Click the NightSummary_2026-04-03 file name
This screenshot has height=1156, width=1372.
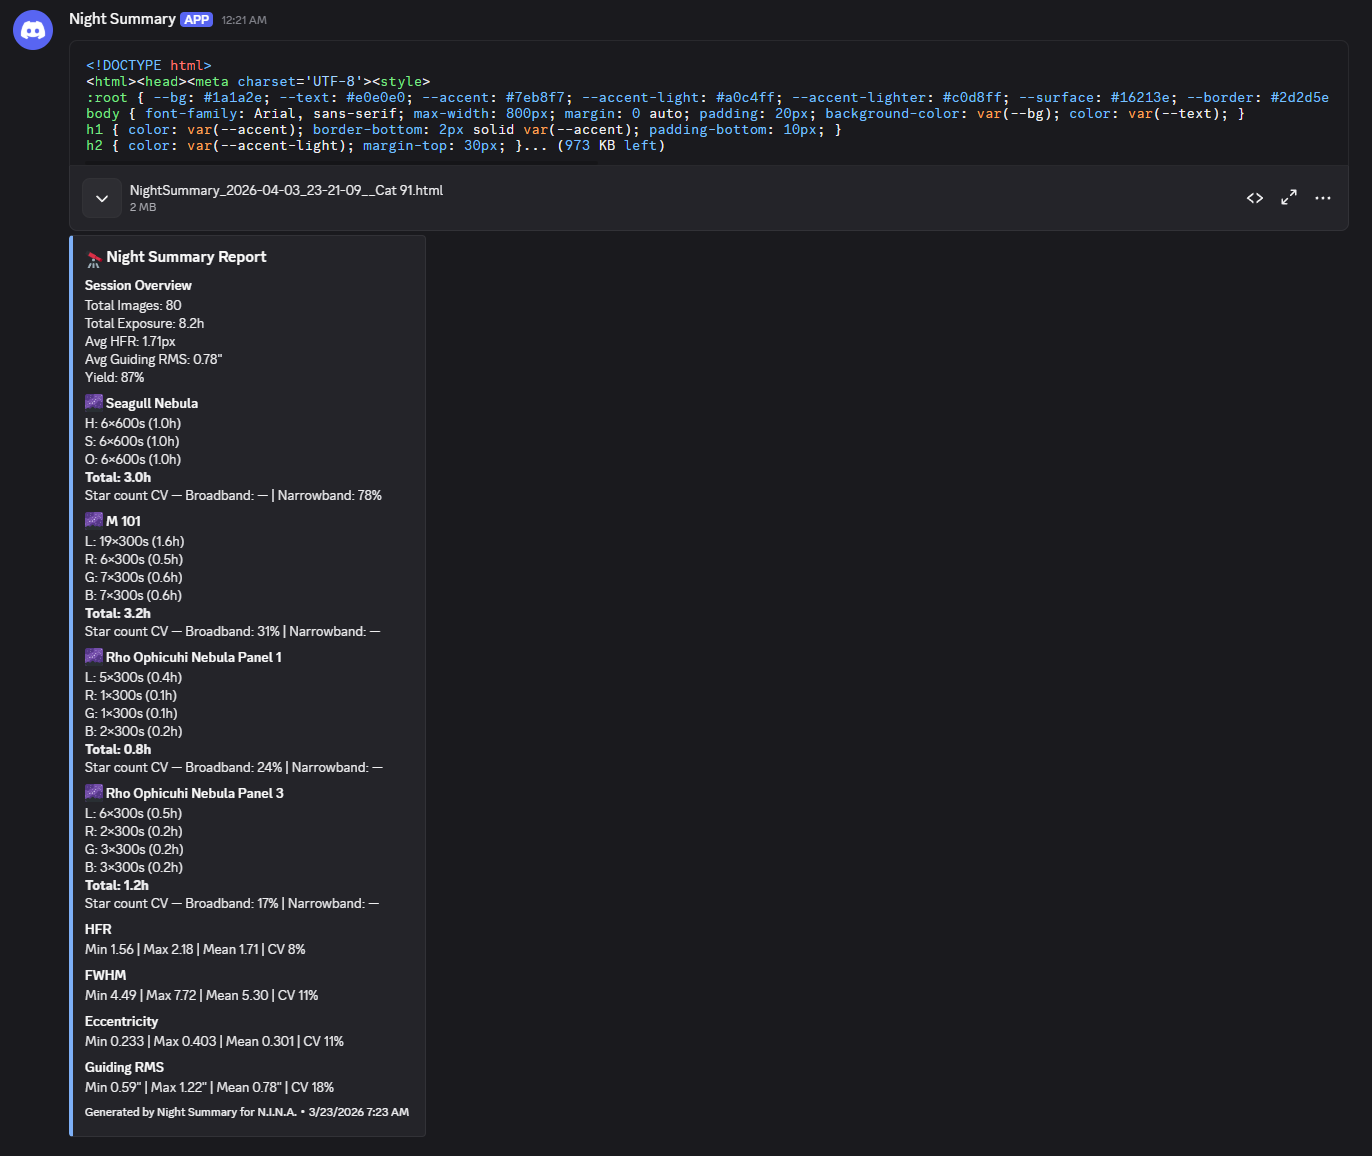point(286,190)
